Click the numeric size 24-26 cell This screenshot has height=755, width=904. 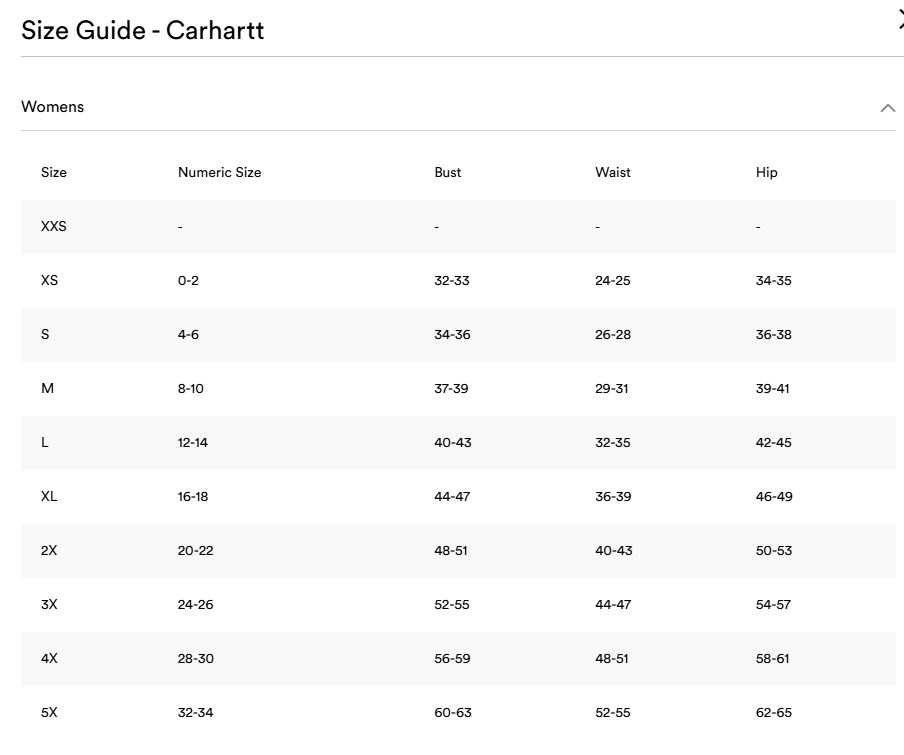tap(195, 604)
